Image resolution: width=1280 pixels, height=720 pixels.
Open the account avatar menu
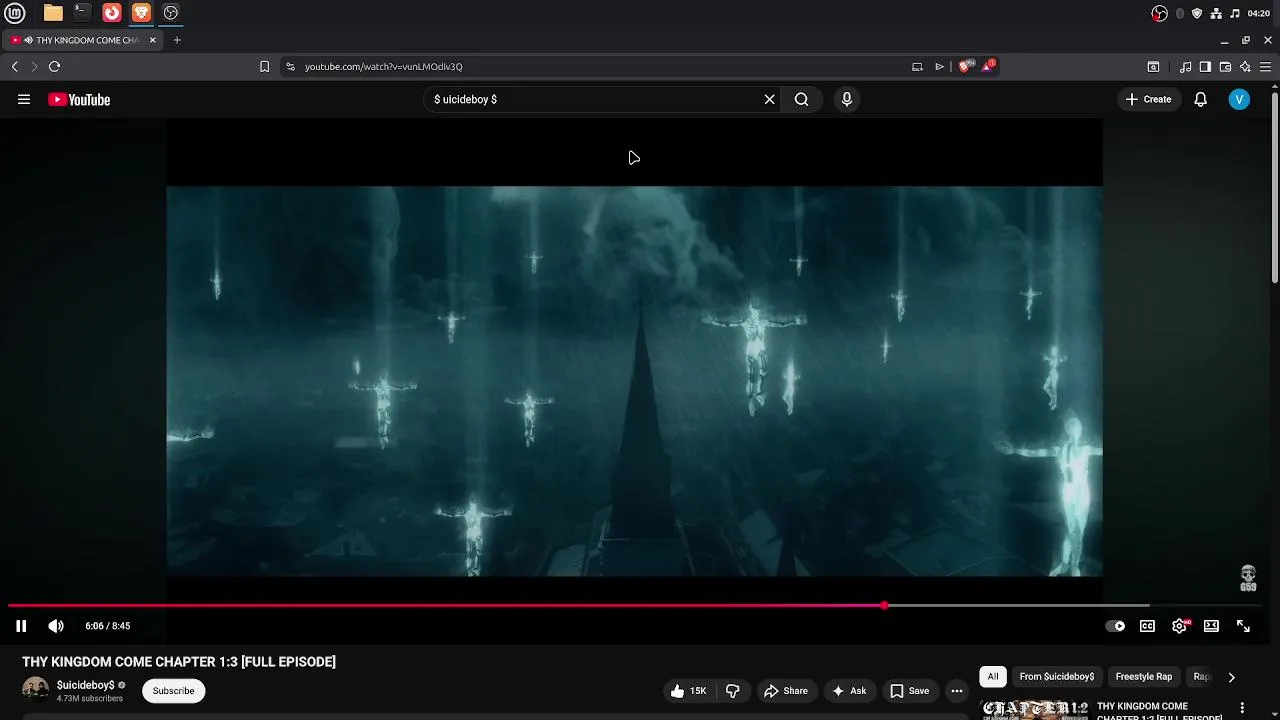click(x=1239, y=99)
